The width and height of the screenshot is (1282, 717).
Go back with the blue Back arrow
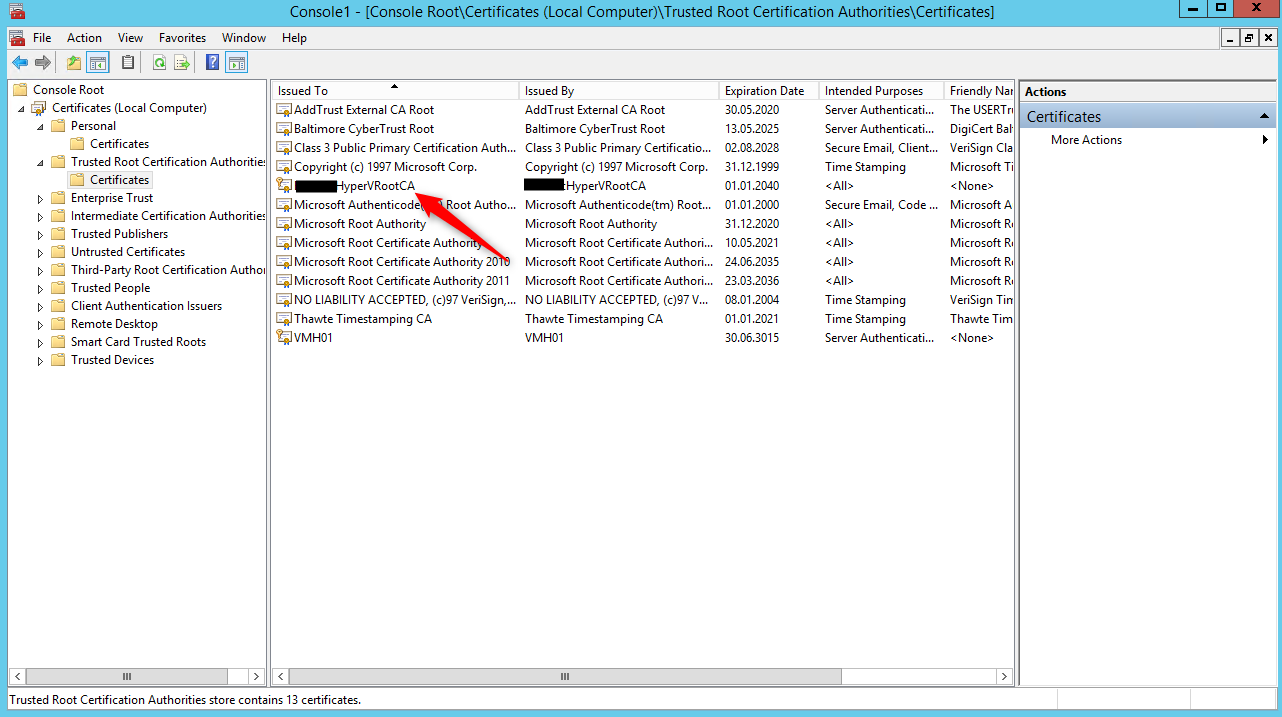(x=20, y=63)
